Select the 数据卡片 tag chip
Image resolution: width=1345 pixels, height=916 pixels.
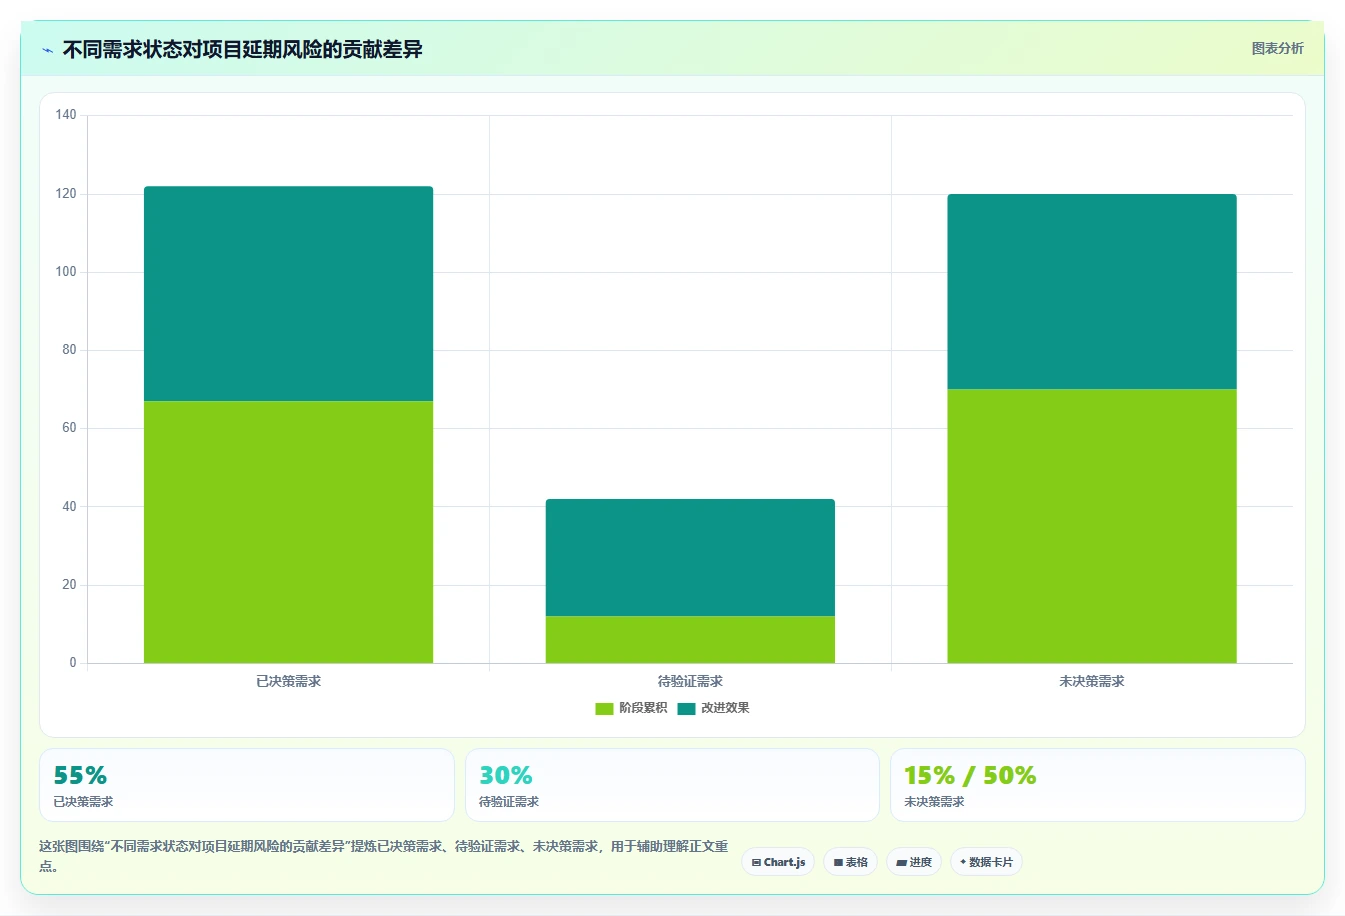(986, 862)
